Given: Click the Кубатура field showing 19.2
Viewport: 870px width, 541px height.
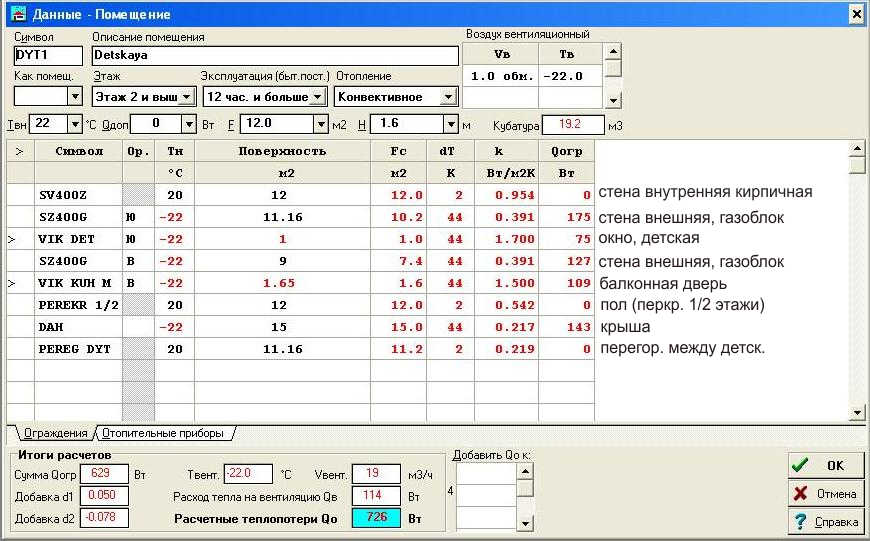Looking at the screenshot, I should click(x=573, y=124).
